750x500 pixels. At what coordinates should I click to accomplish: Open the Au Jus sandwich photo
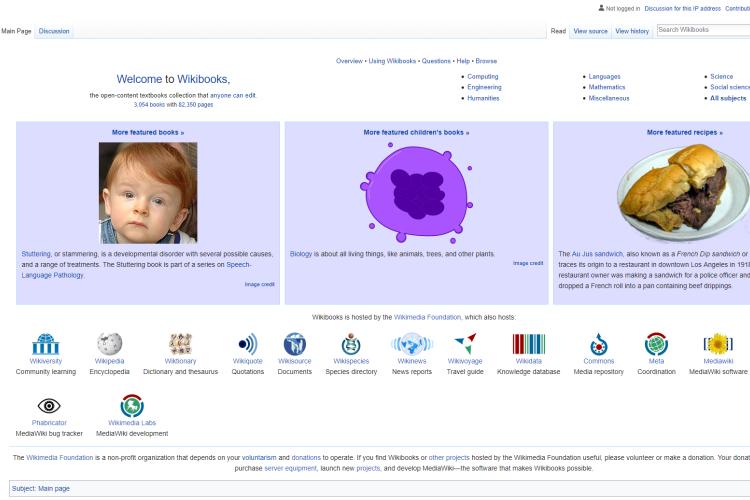pyautogui.click(x=683, y=193)
